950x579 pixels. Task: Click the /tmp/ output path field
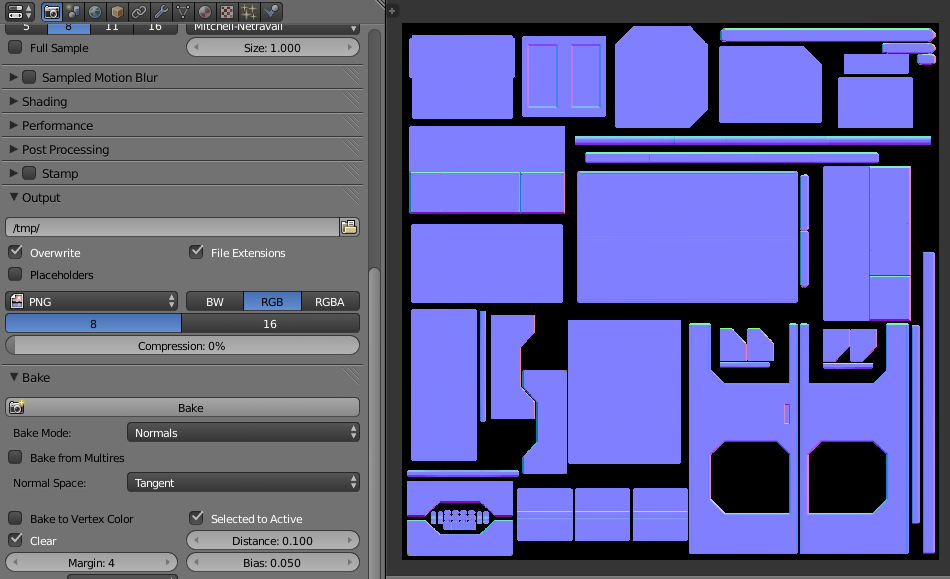pos(172,227)
